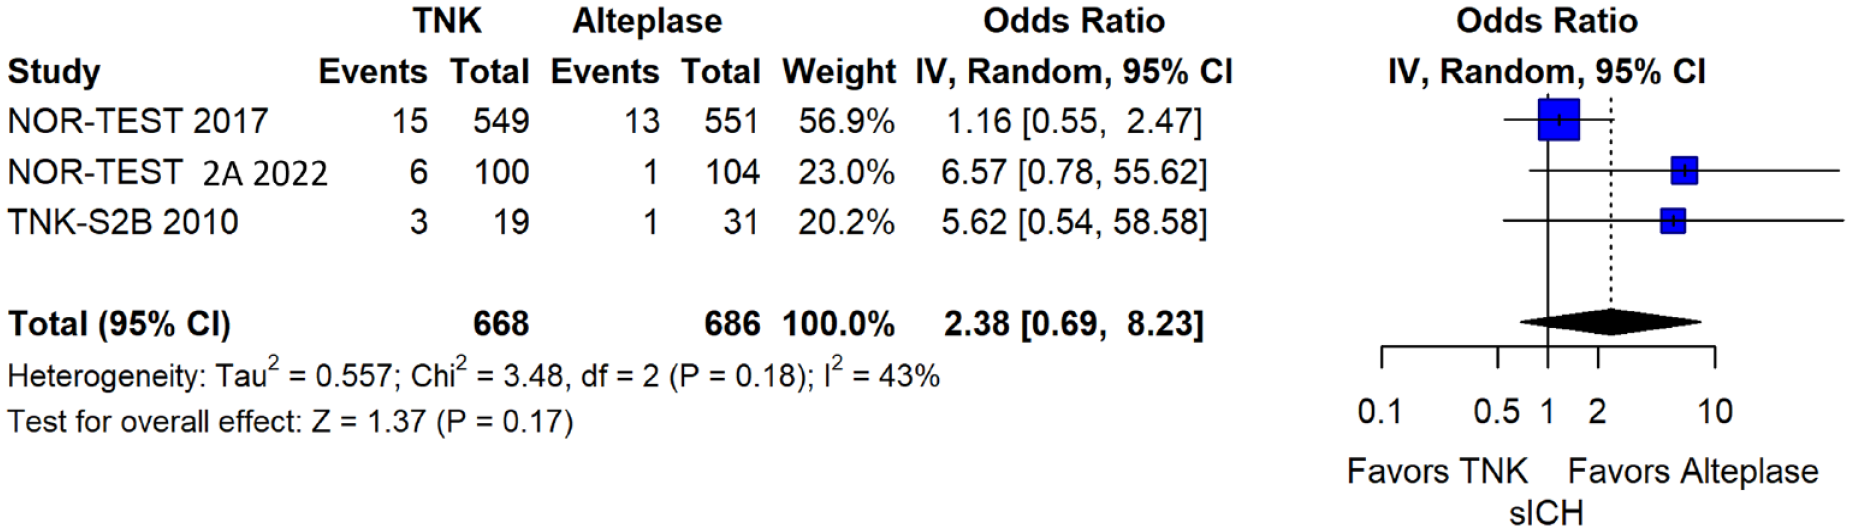Select the NOR-TEST 2017 study name

coord(138,122)
